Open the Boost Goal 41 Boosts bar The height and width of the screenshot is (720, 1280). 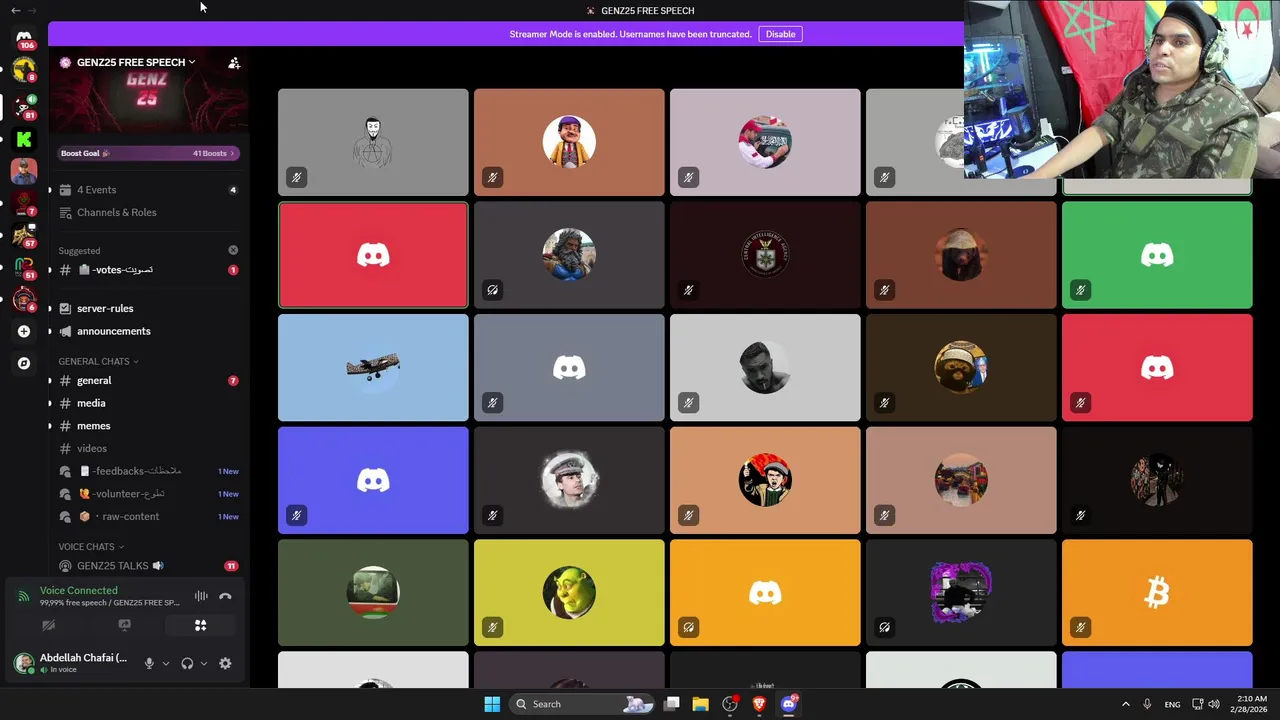[147, 153]
